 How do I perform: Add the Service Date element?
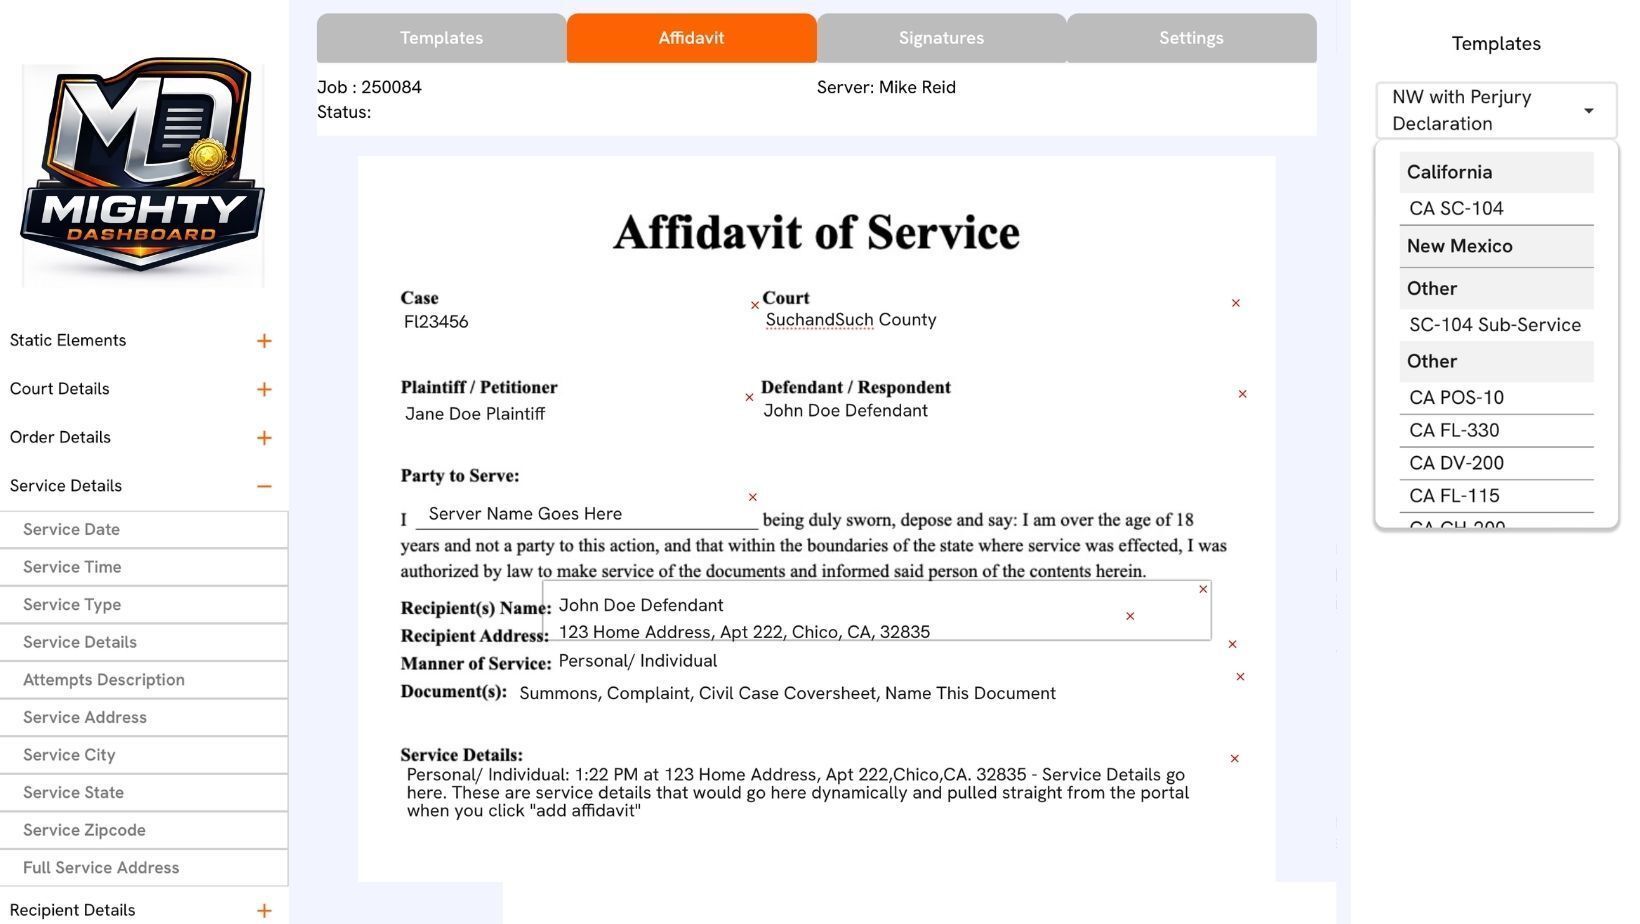[x=144, y=530]
